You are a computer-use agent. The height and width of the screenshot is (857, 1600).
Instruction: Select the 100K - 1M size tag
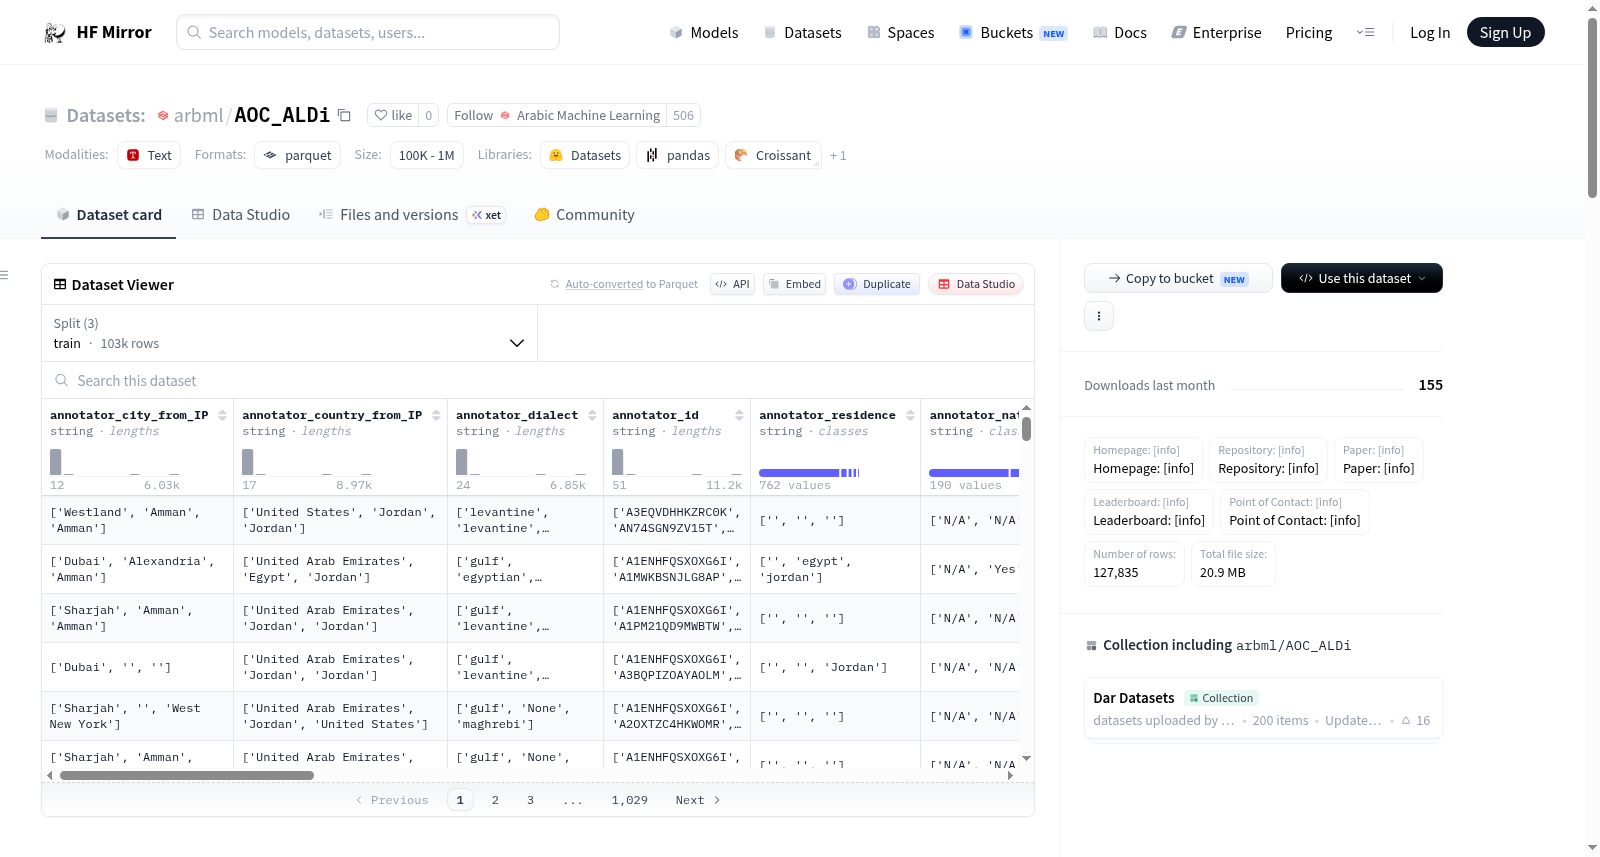(x=427, y=155)
